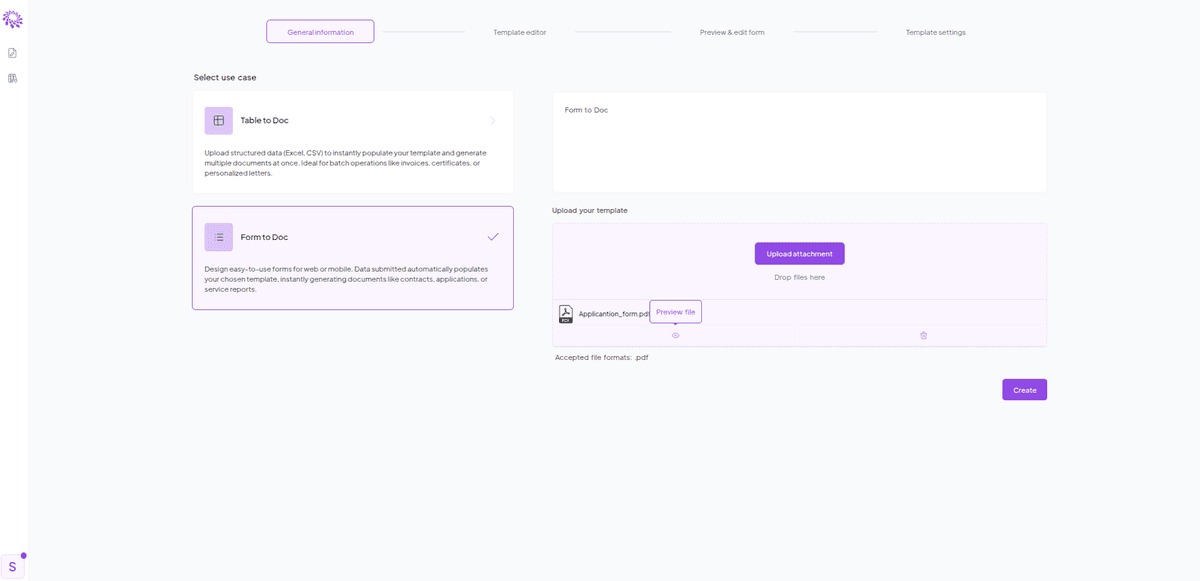
Task: Click the PDF file icon beside Applicantion_form.pdf
Action: (566, 313)
